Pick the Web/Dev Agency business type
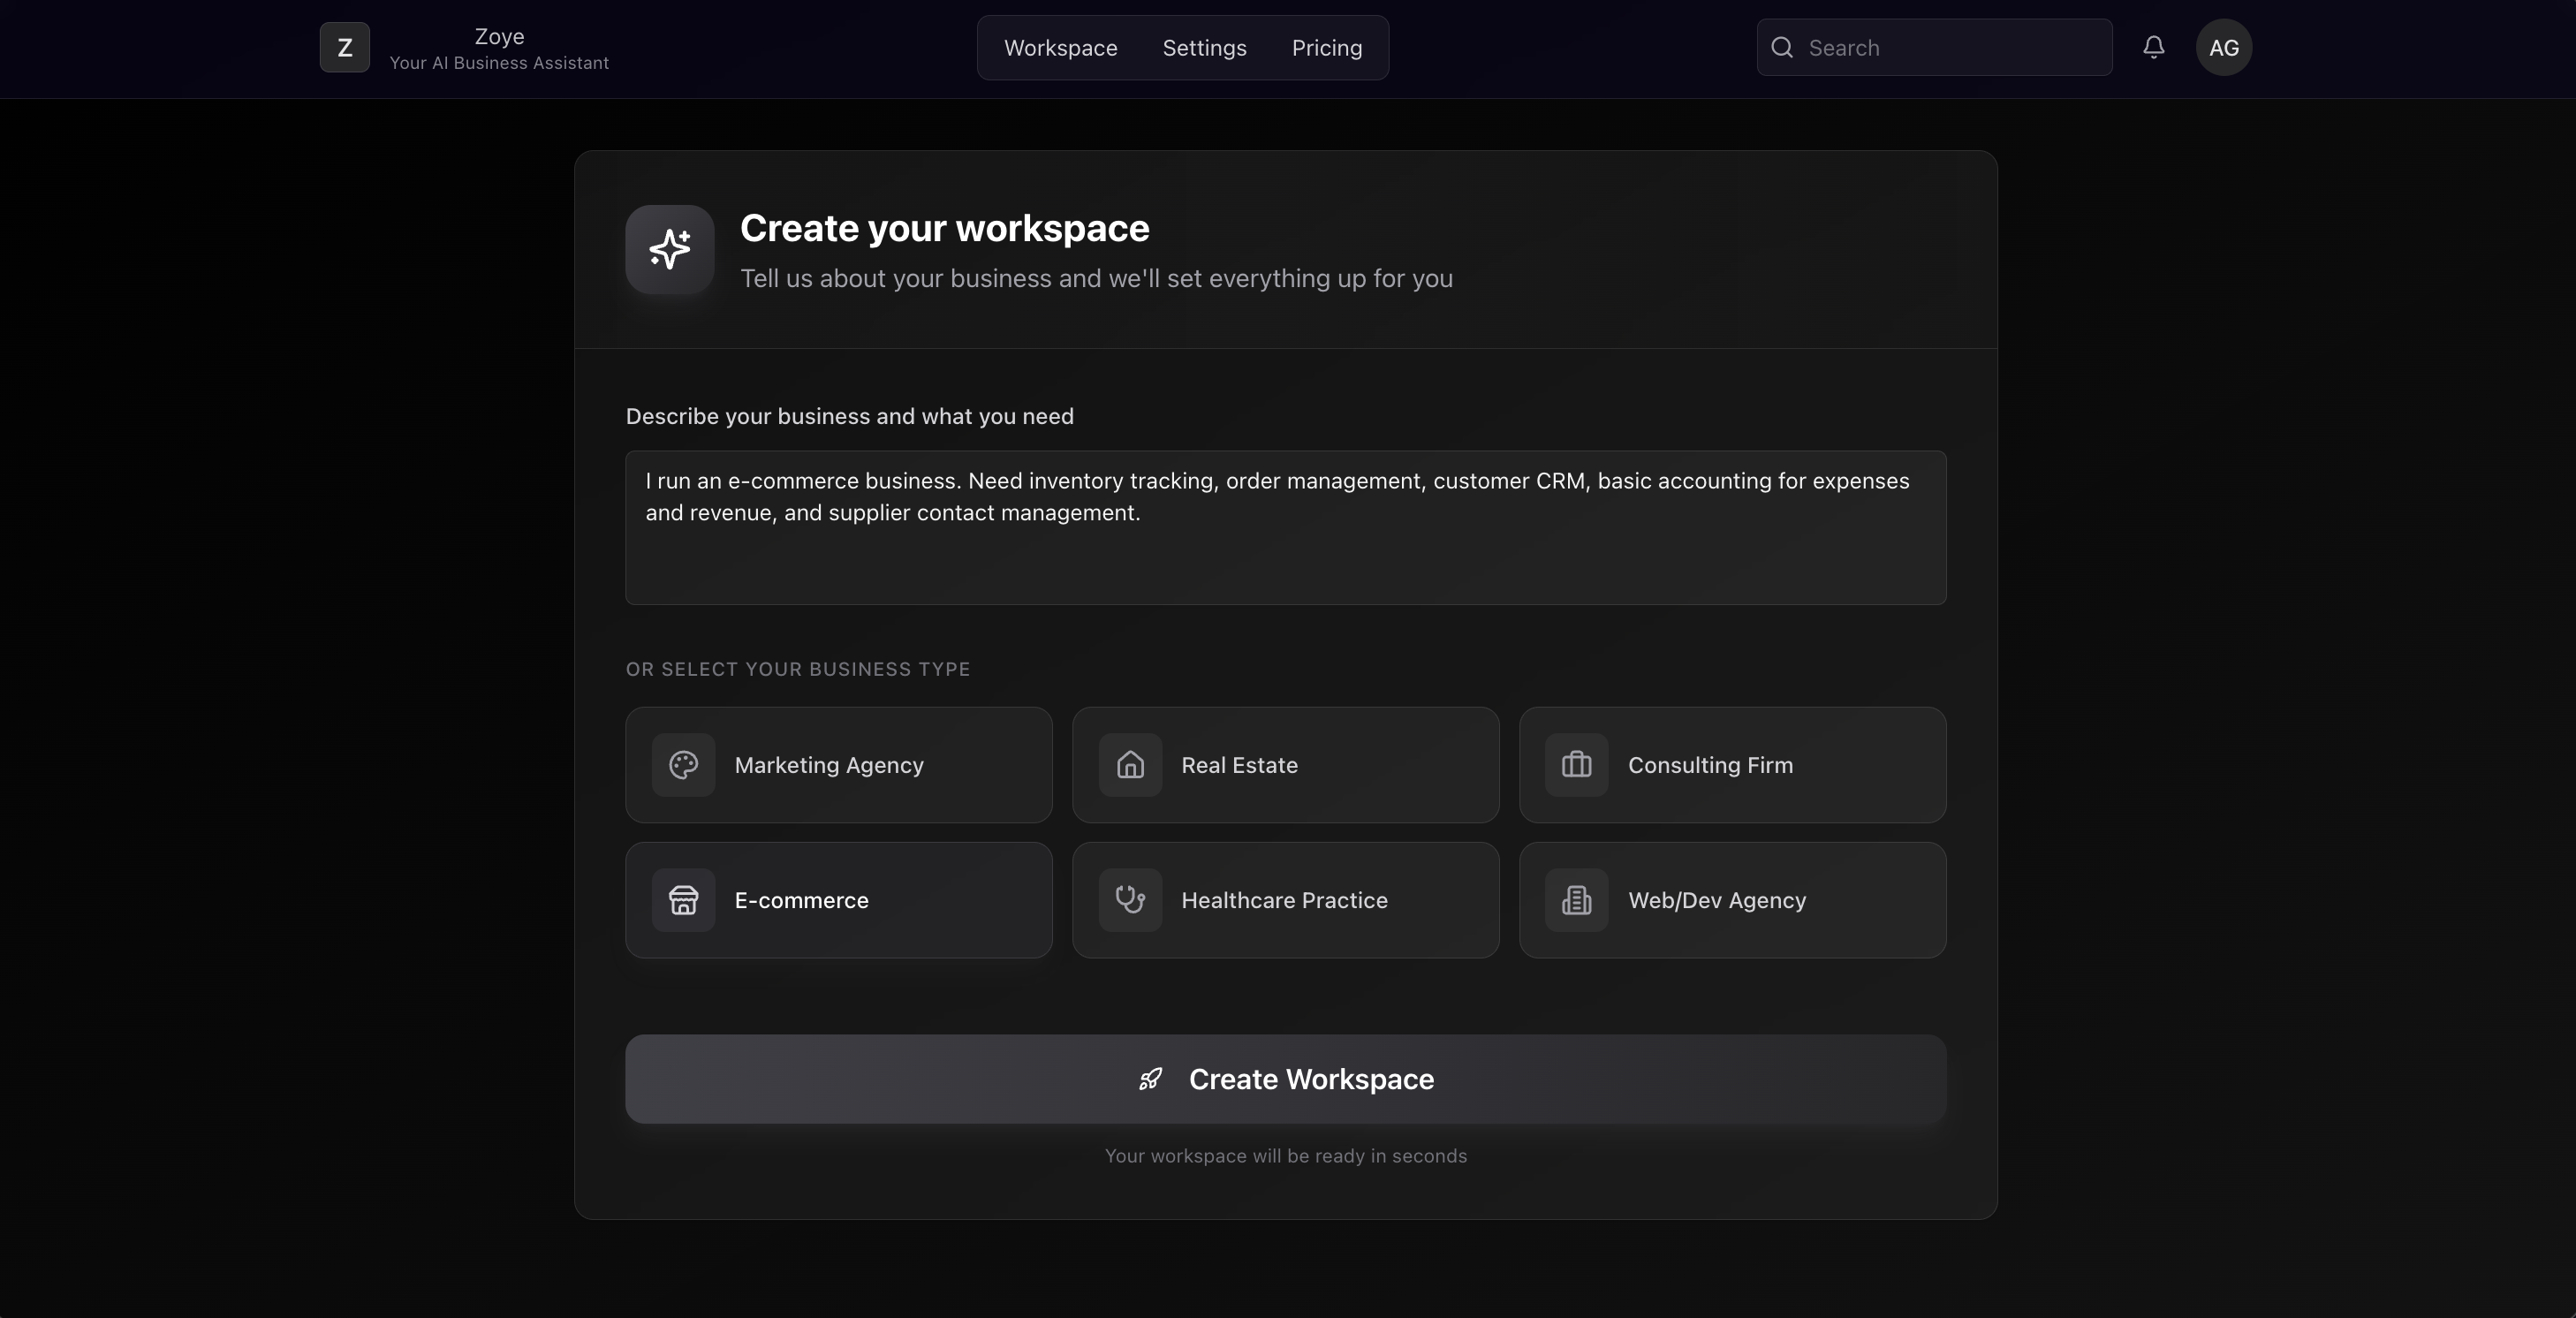The image size is (2576, 1318). point(1732,900)
